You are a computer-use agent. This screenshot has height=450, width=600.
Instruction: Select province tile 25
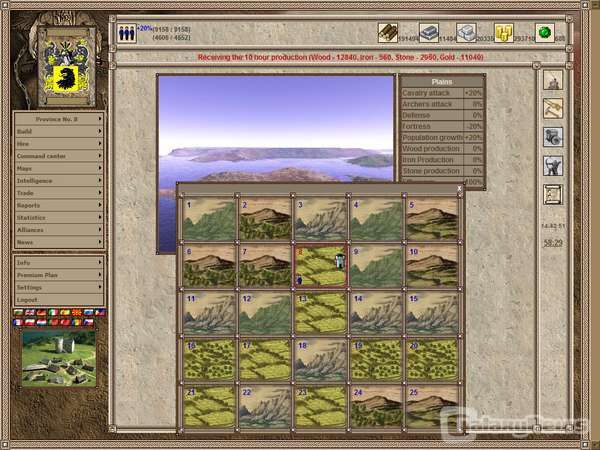tap(432, 407)
